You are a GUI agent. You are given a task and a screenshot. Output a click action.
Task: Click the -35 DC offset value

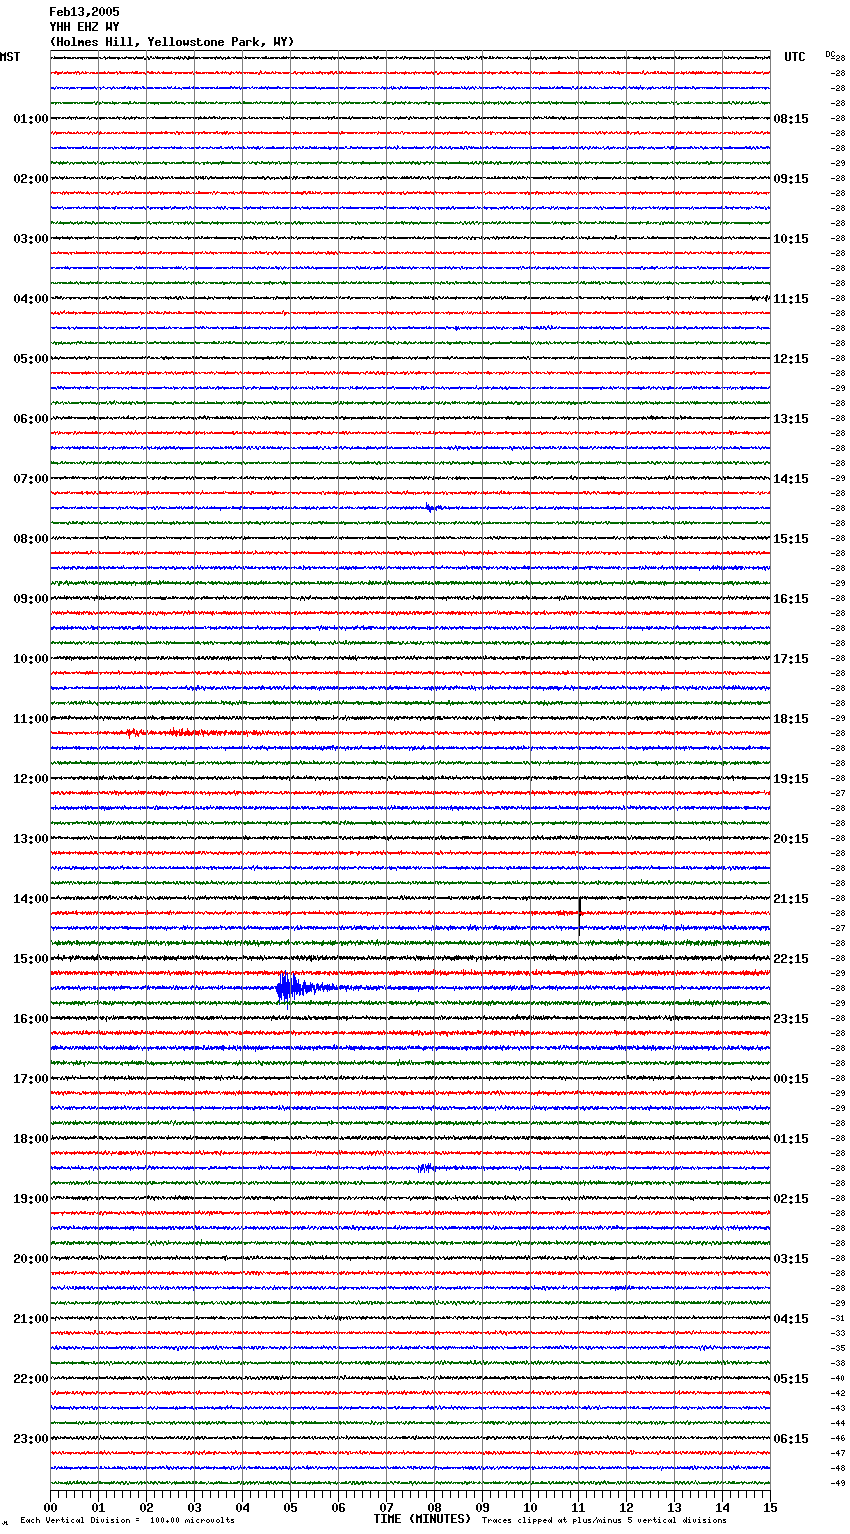[838, 1348]
